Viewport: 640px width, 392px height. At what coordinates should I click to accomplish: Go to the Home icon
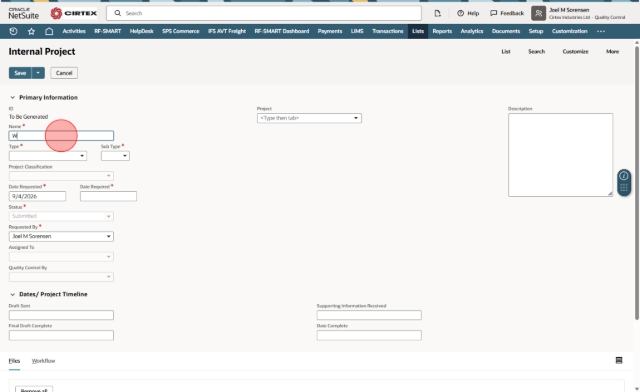[x=49, y=31]
